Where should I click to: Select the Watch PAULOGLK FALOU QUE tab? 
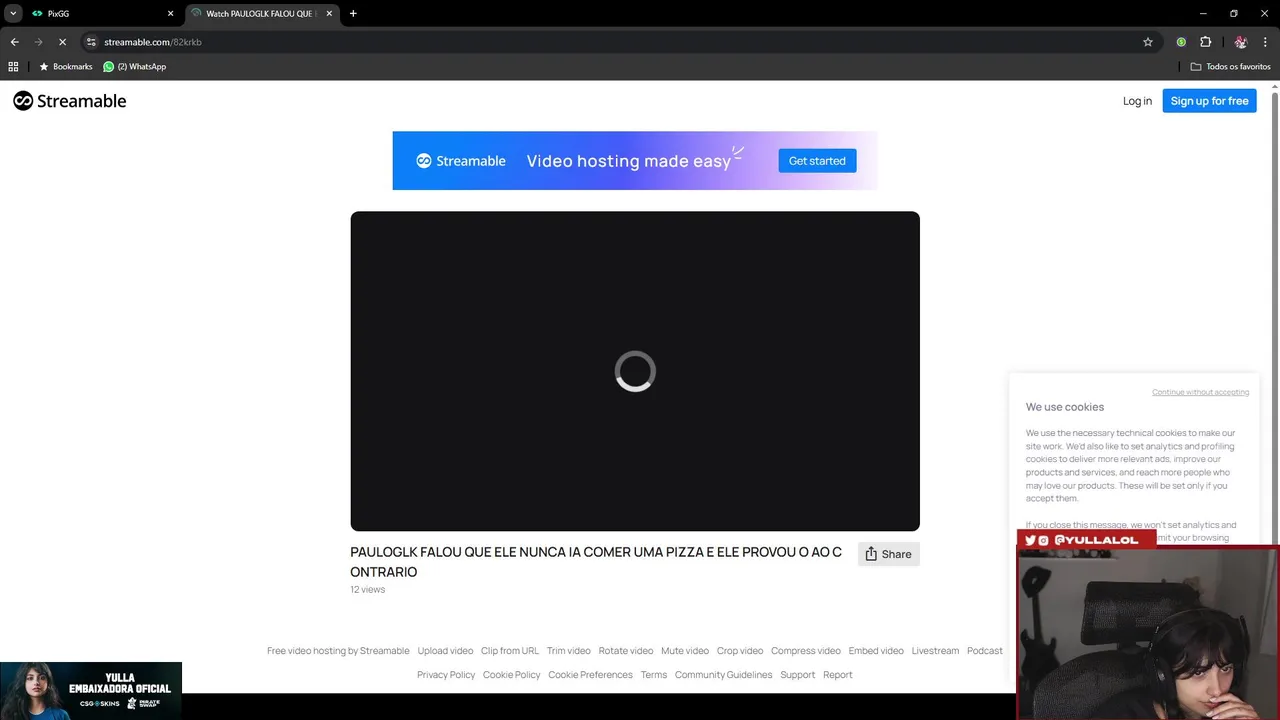262,14
